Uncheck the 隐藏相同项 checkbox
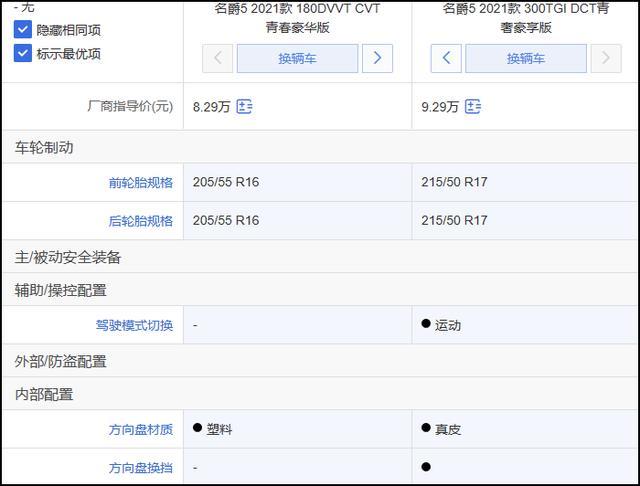Image resolution: width=640 pixels, height=486 pixels. tap(23, 29)
